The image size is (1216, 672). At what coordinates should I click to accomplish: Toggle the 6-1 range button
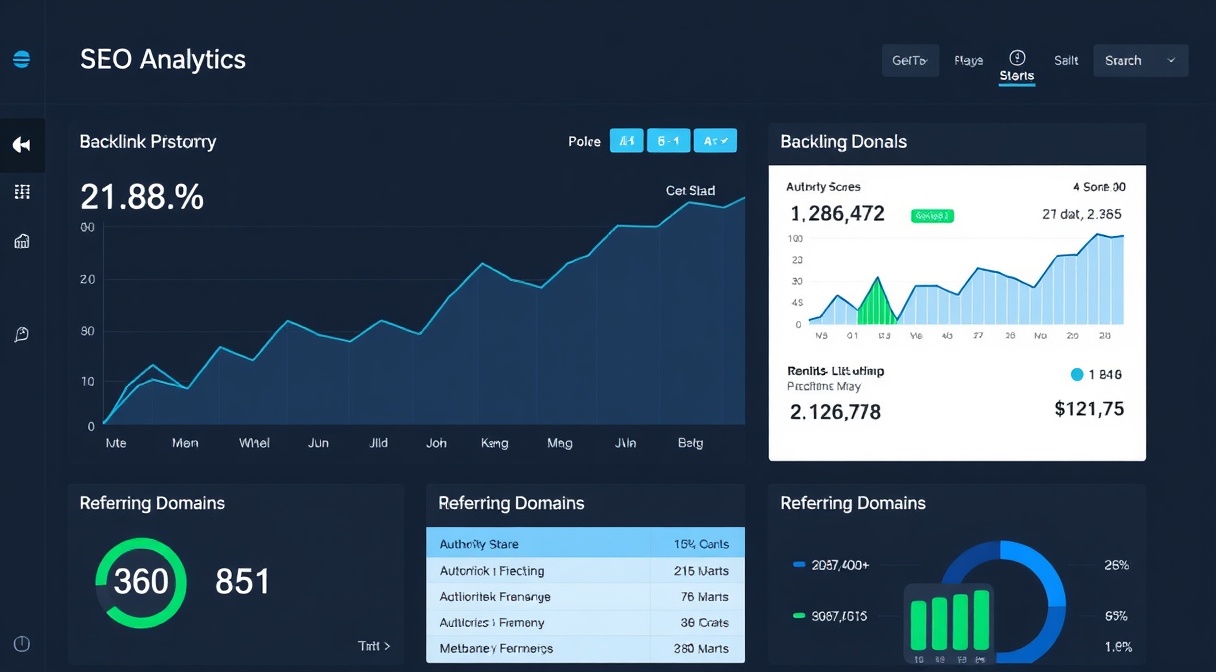coord(669,141)
